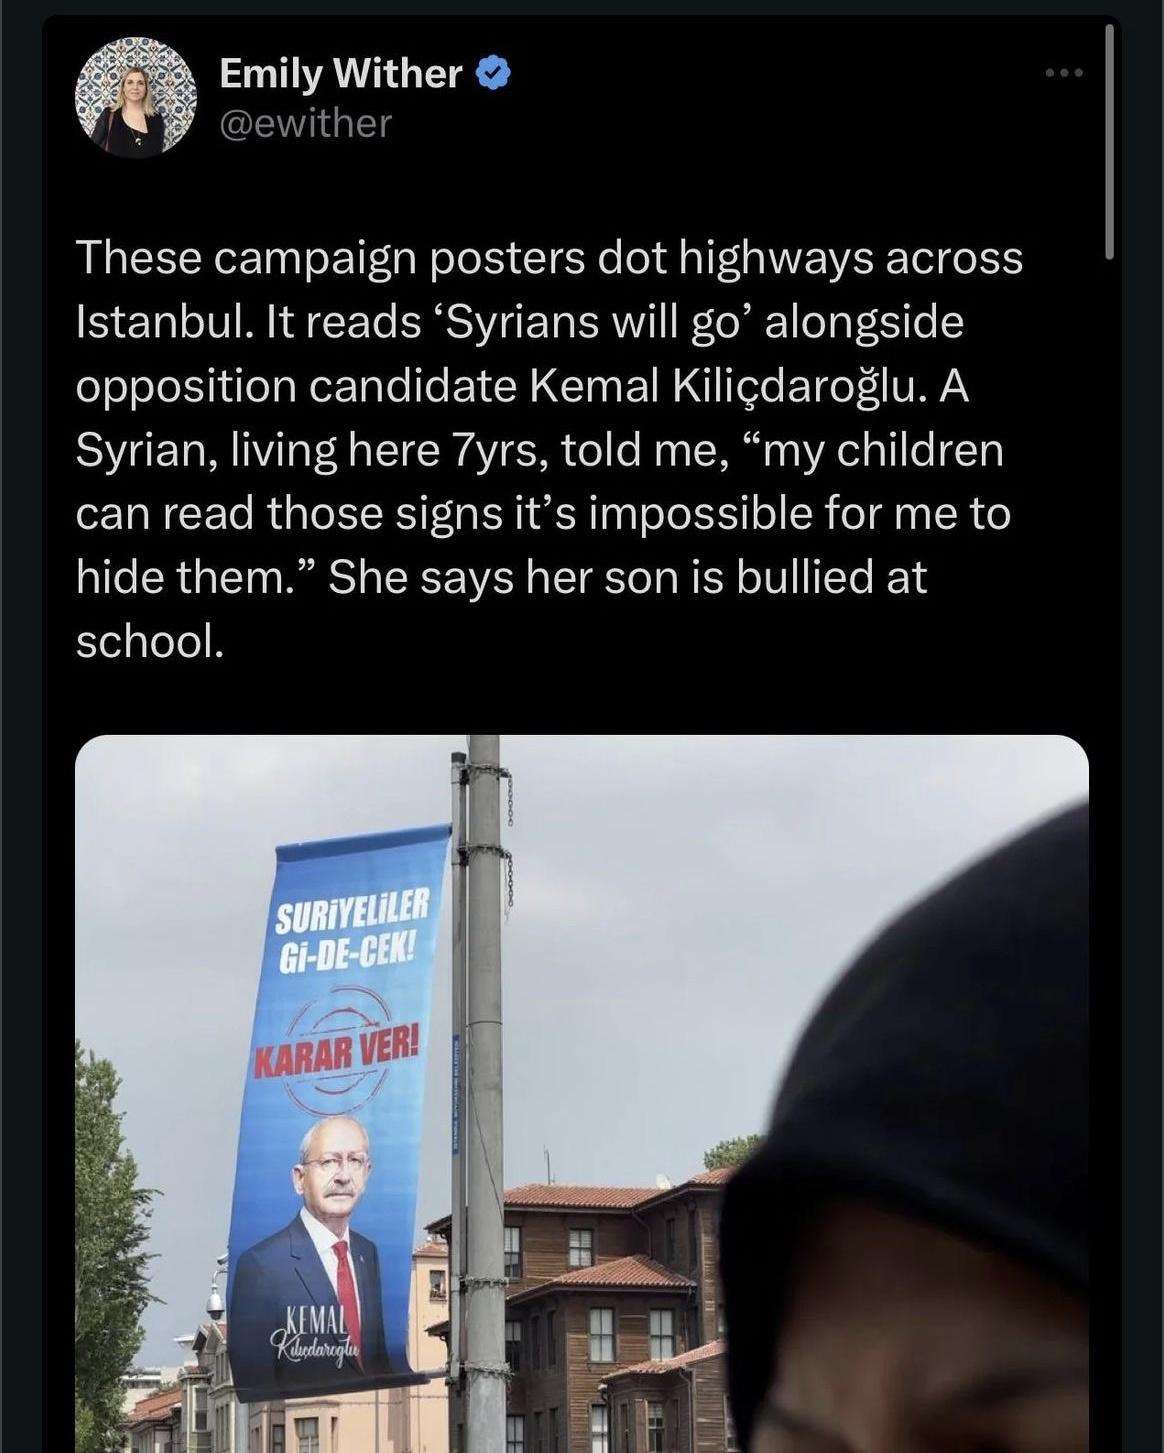This screenshot has width=1164, height=1453.
Task: Open the @ewither handle link
Action: click(x=305, y=123)
